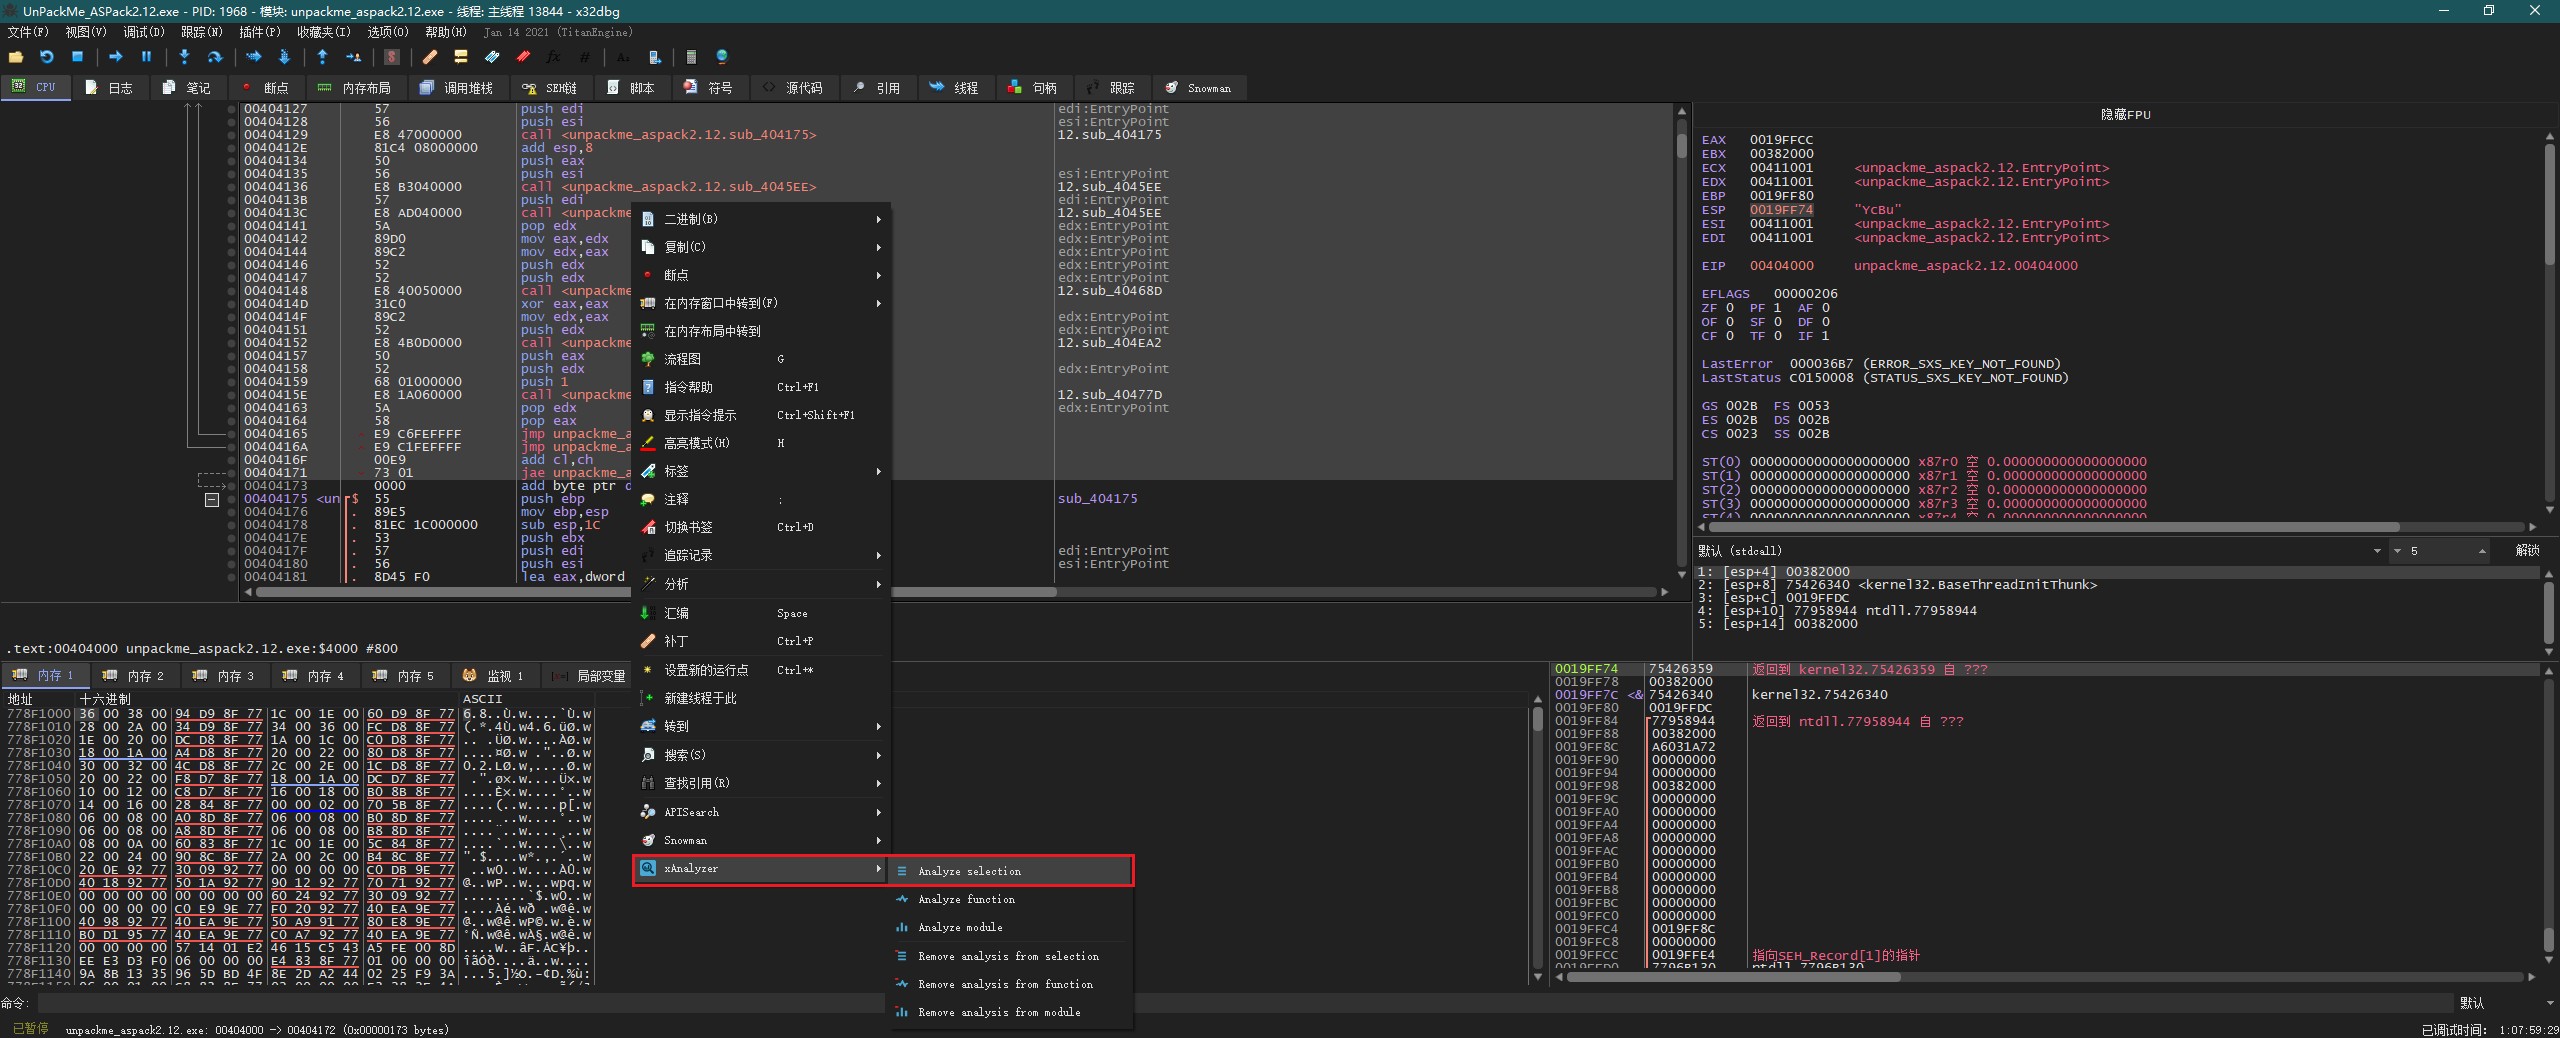Open the Scylla plugin icon
Screen dimensions: 2560x1038
(x=392, y=57)
